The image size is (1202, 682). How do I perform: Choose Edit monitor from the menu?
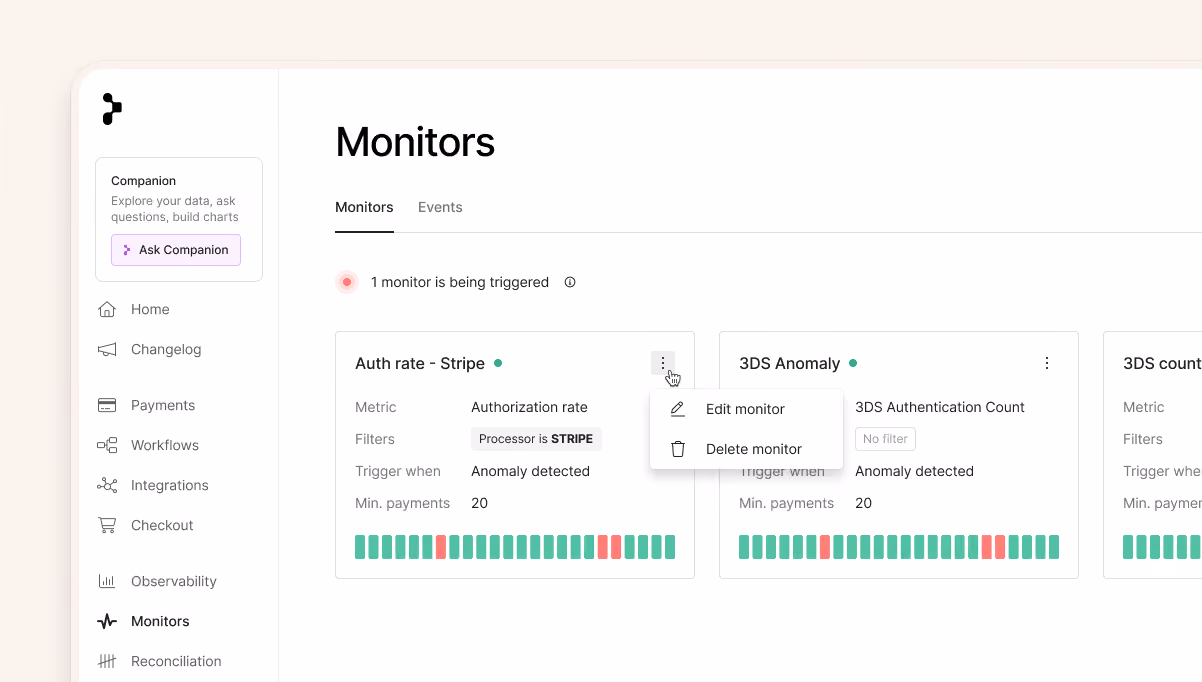point(746,409)
